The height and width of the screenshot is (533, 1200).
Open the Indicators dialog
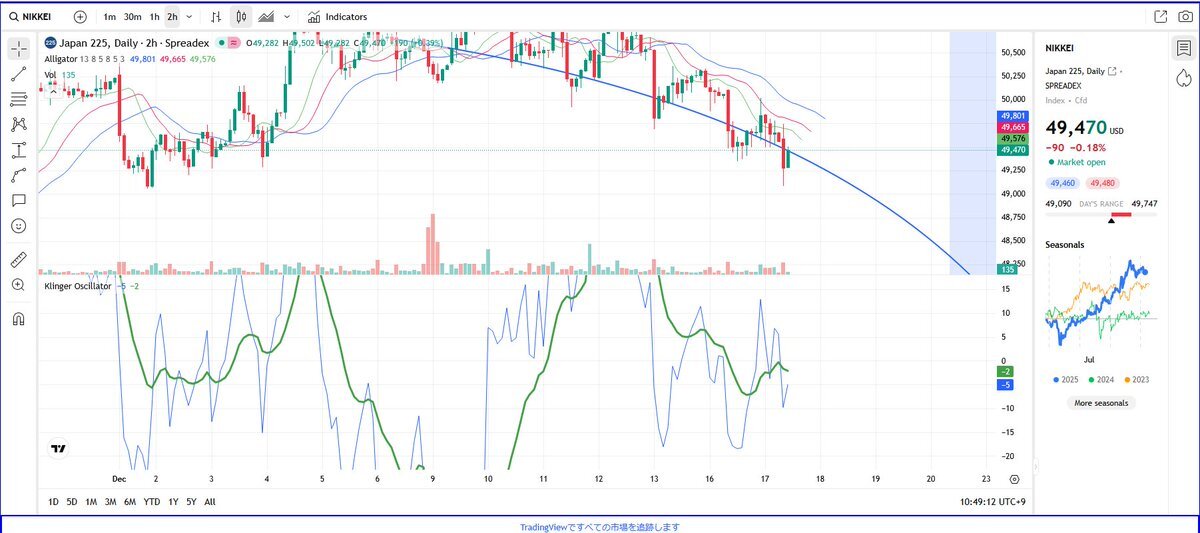tap(338, 17)
